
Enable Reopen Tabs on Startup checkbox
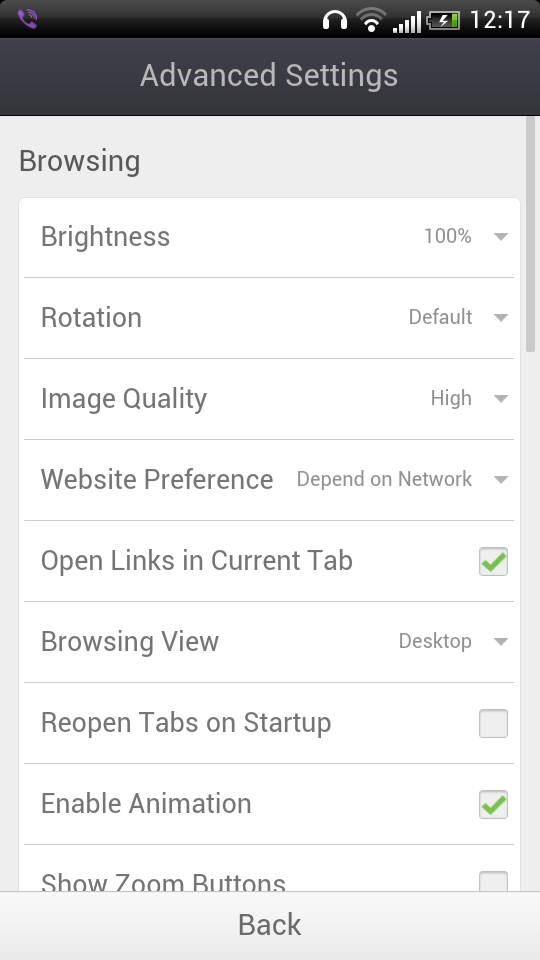click(493, 723)
